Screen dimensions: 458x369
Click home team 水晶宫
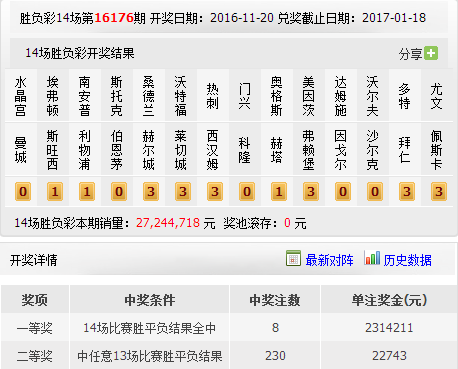[21, 96]
